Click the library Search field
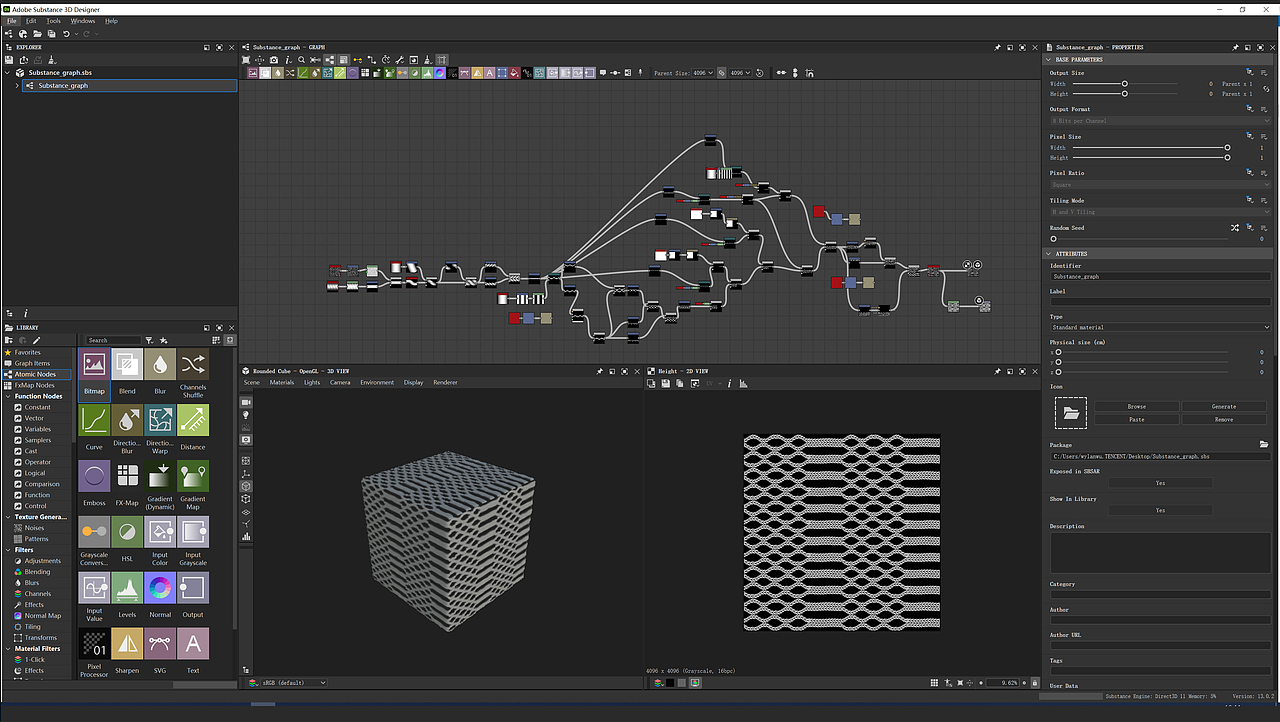The width and height of the screenshot is (1280, 722). click(113, 340)
